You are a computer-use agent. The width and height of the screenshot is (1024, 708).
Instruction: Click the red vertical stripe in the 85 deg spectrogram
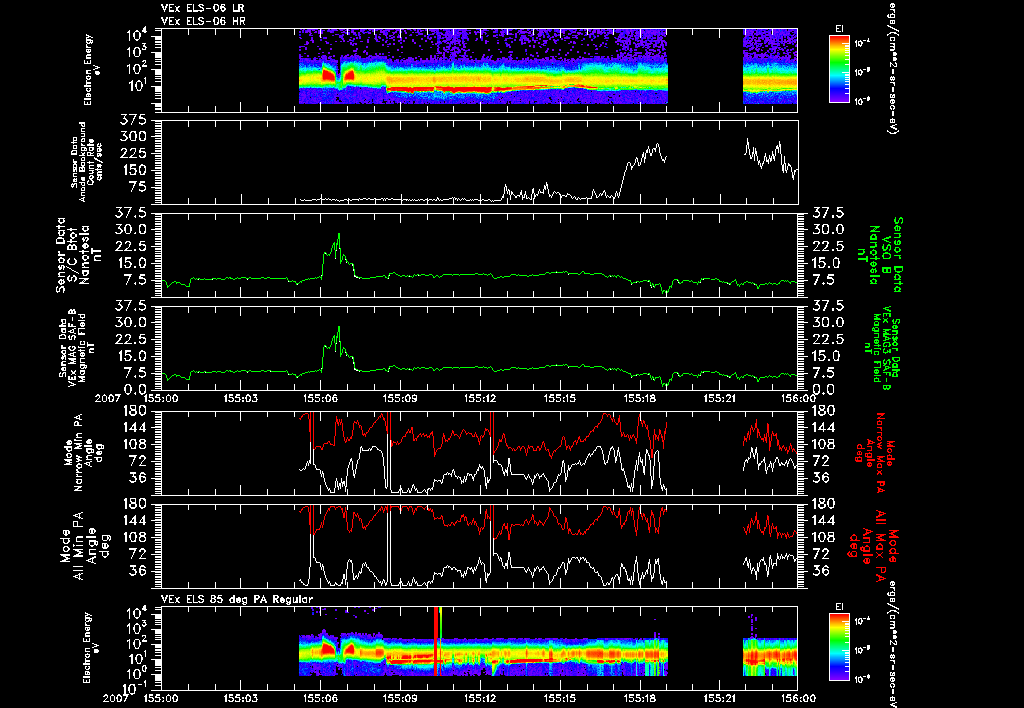pyautogui.click(x=436, y=641)
